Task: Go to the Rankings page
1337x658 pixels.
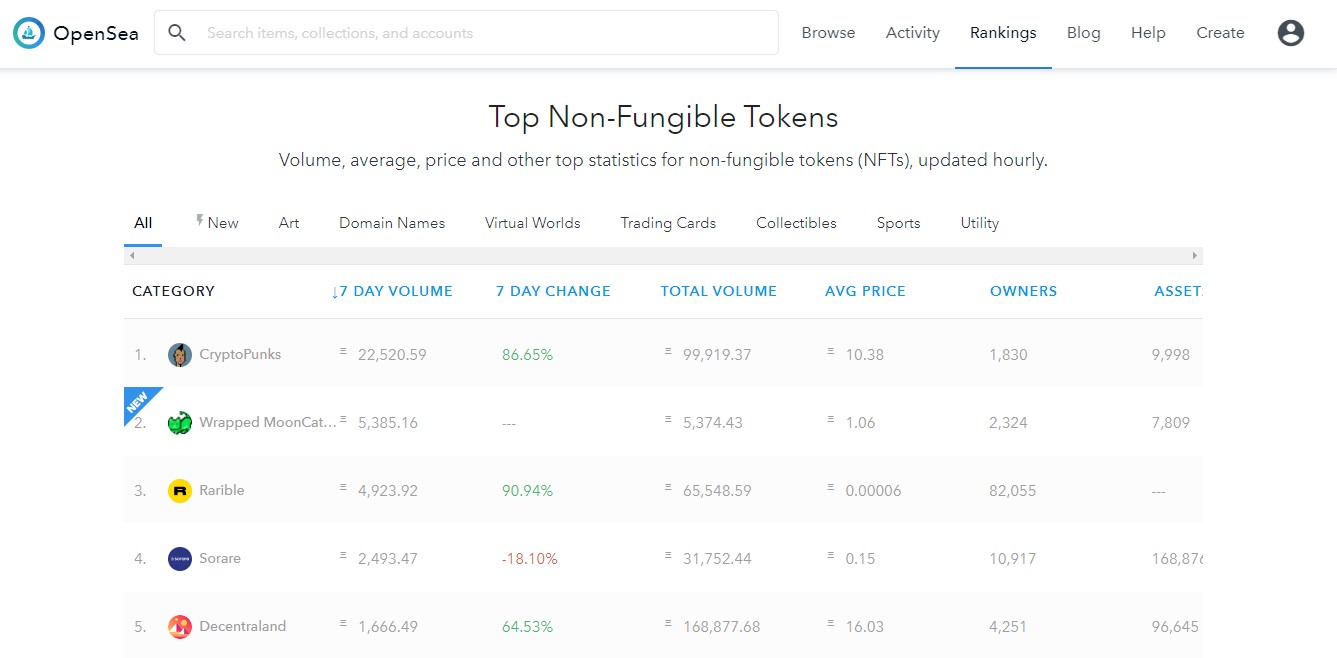Action: (1003, 33)
